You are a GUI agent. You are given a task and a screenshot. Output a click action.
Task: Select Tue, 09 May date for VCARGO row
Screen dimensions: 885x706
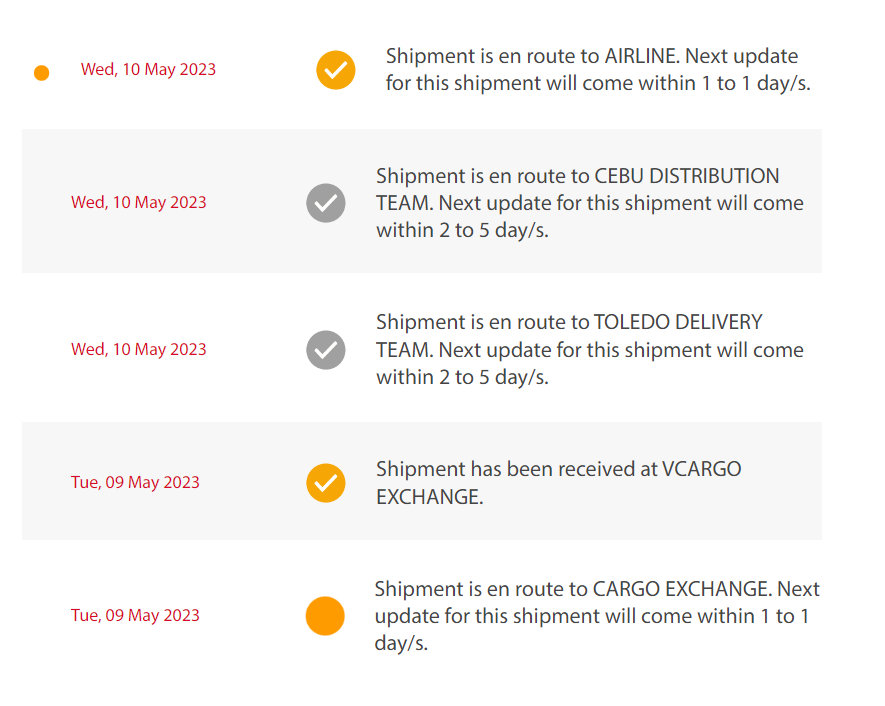tap(135, 483)
